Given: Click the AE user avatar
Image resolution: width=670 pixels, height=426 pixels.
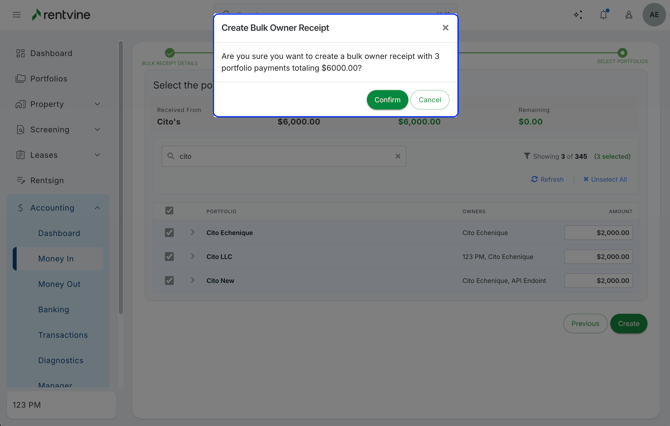Looking at the screenshot, I should [x=654, y=15].
